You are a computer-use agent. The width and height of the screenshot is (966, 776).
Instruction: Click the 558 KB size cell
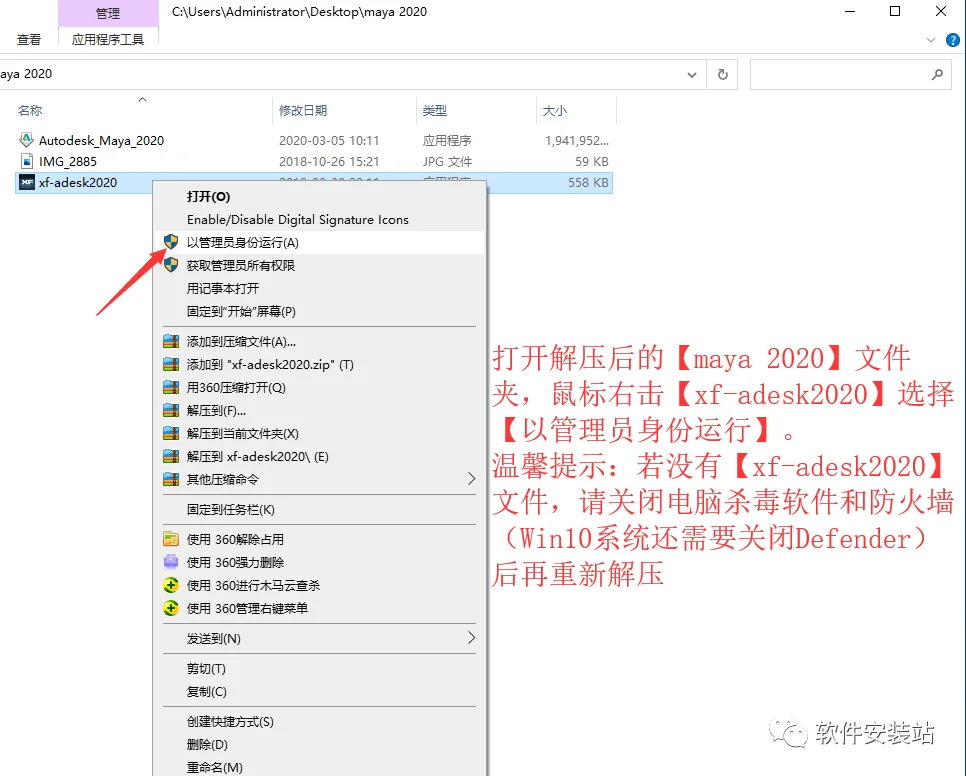pyautogui.click(x=588, y=182)
